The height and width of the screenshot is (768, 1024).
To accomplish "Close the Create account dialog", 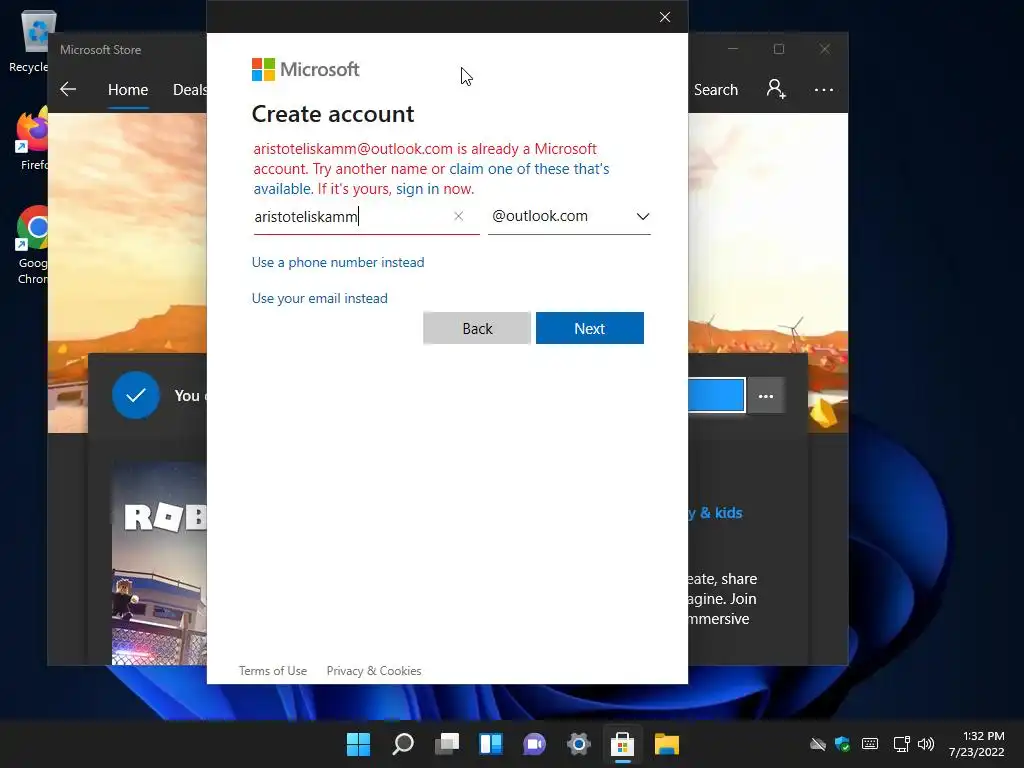I will click(x=665, y=17).
